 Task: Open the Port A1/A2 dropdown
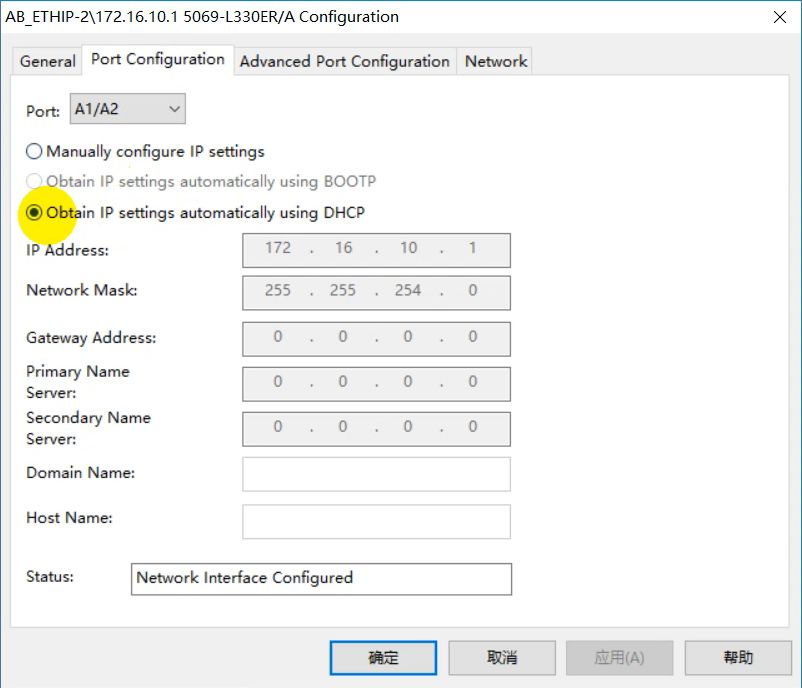pyautogui.click(x=127, y=108)
